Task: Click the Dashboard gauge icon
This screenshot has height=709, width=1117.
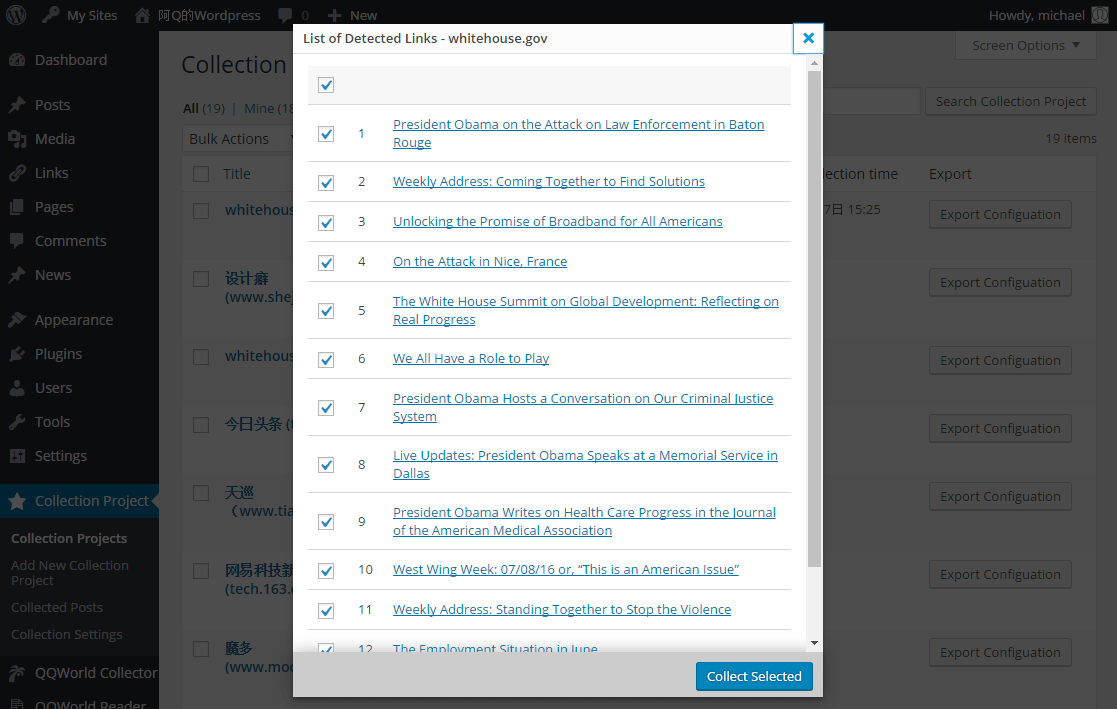Action: tap(17, 60)
